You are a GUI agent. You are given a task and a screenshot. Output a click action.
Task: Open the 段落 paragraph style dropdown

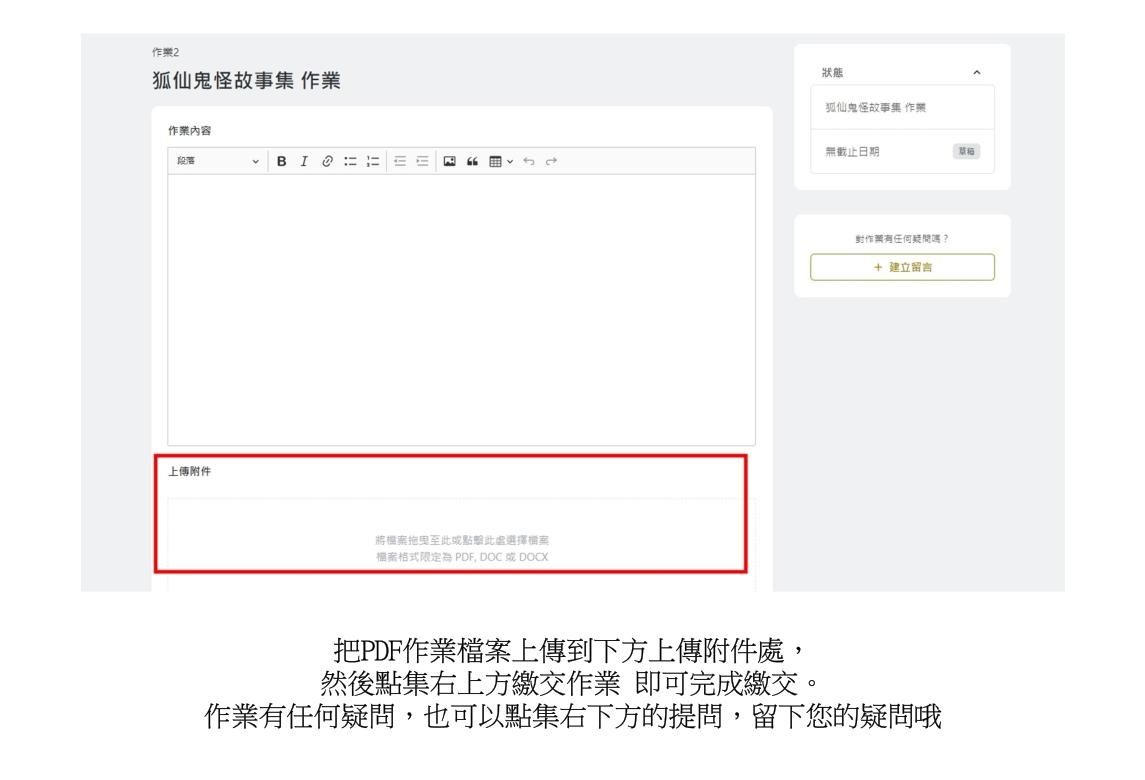point(217,162)
